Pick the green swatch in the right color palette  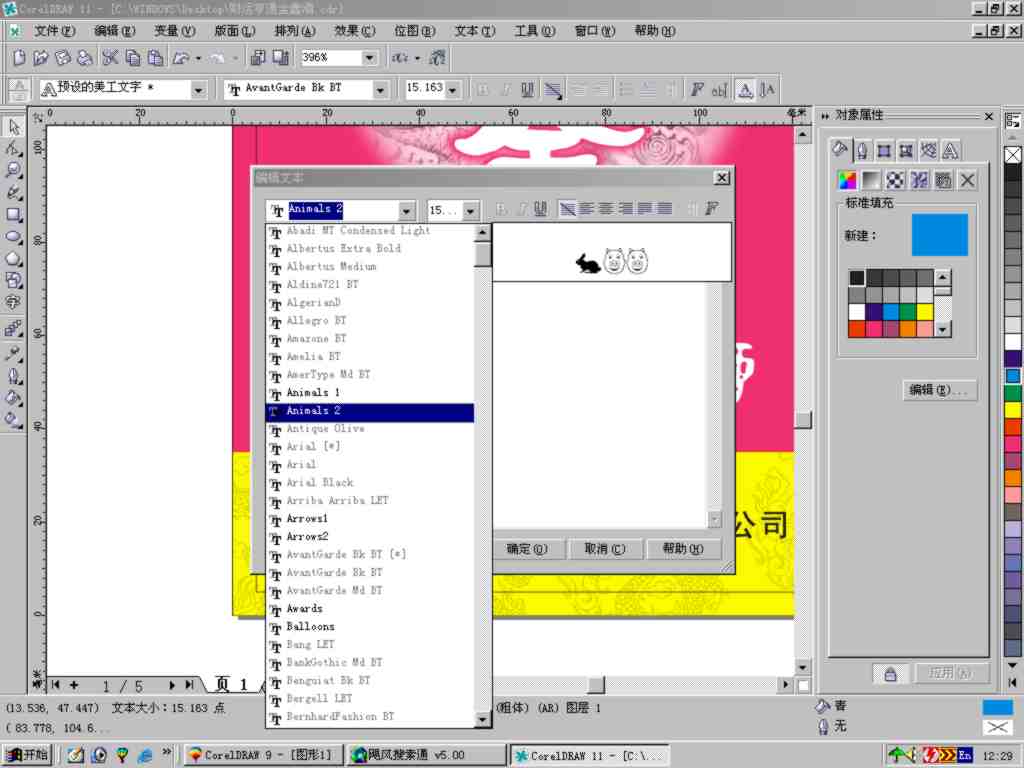point(1012,393)
